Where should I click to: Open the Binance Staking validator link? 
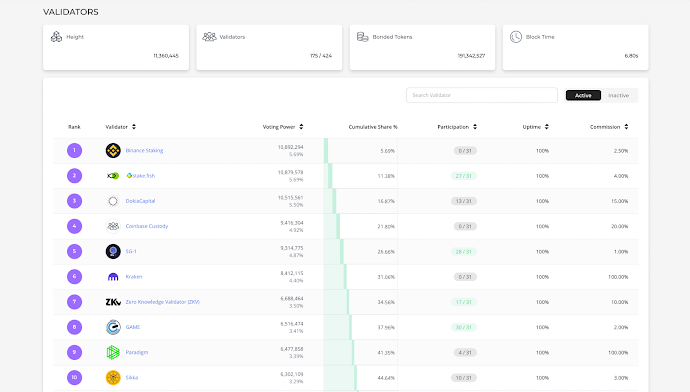(144, 150)
